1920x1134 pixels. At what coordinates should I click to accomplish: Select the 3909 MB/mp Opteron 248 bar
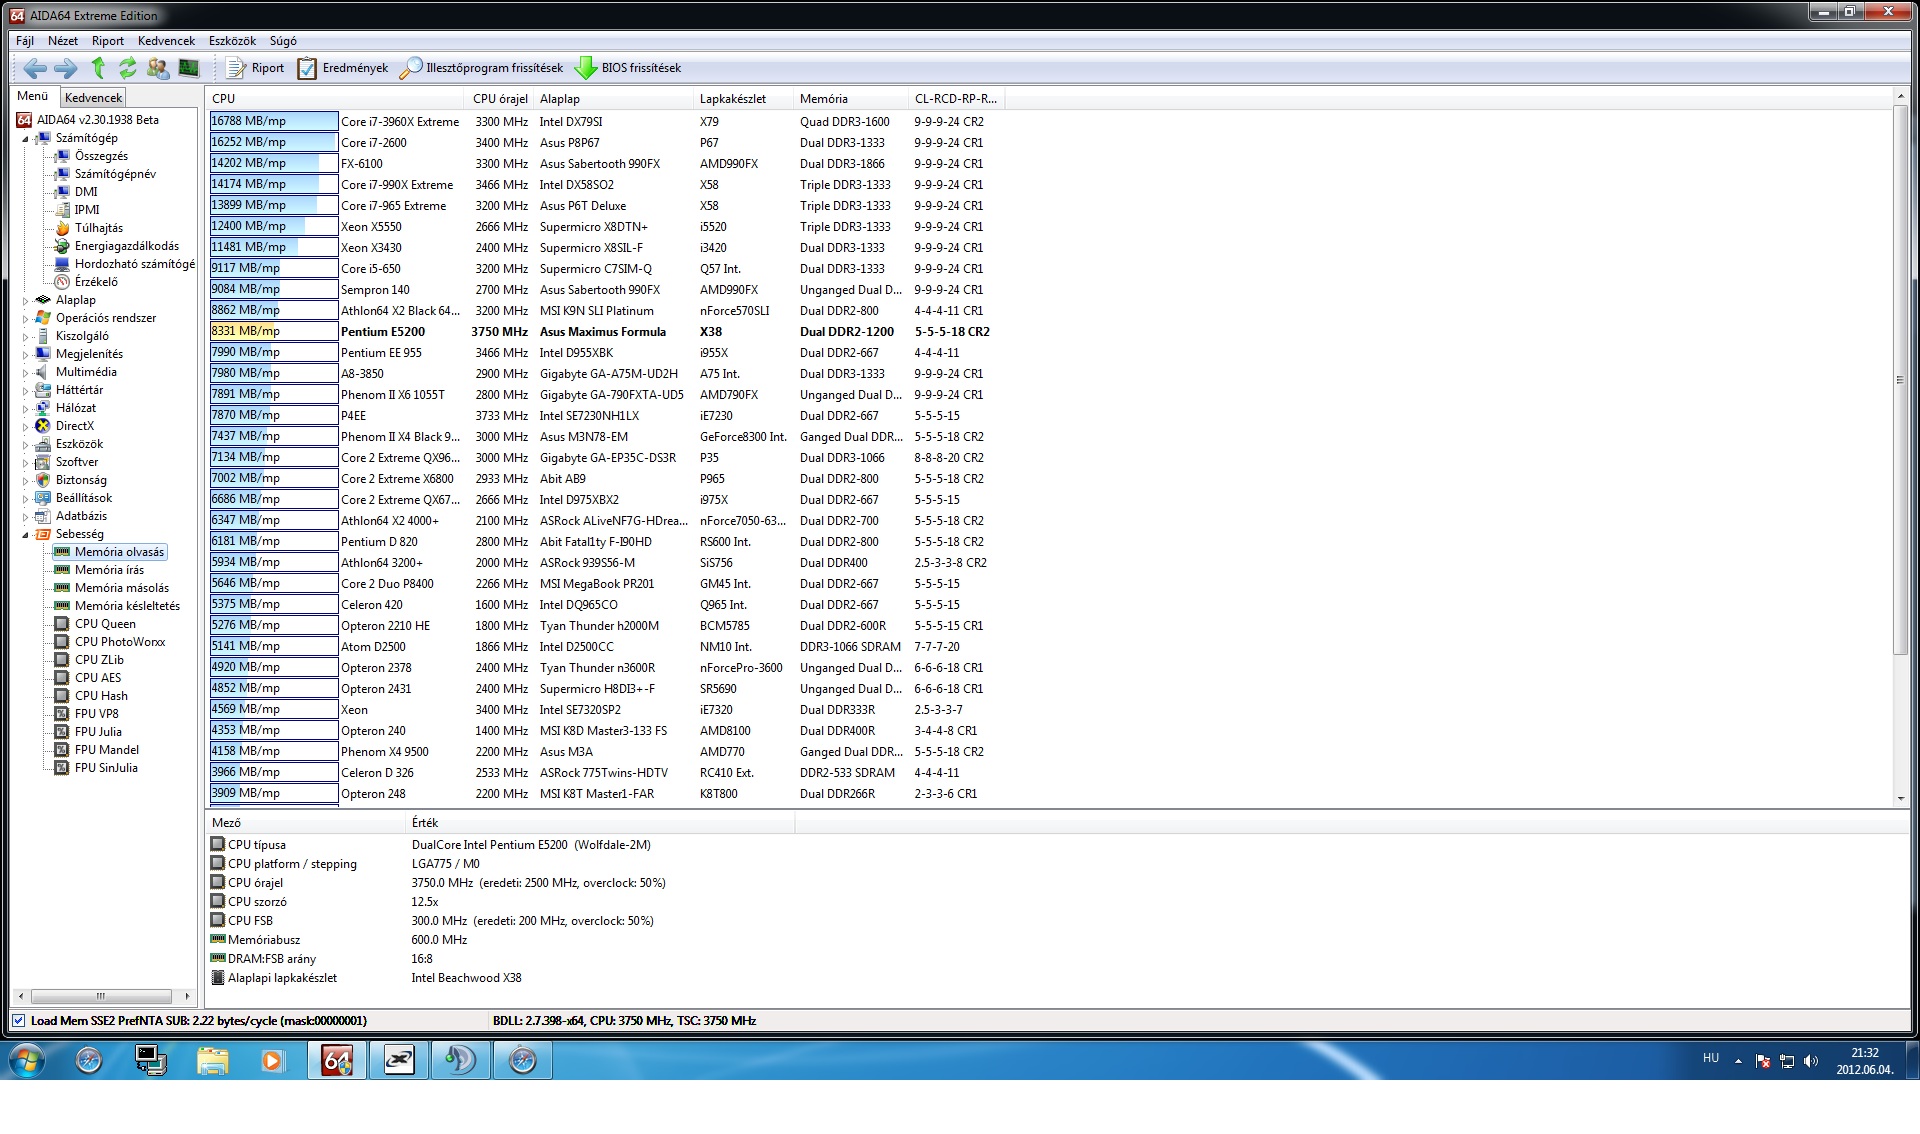[x=273, y=793]
